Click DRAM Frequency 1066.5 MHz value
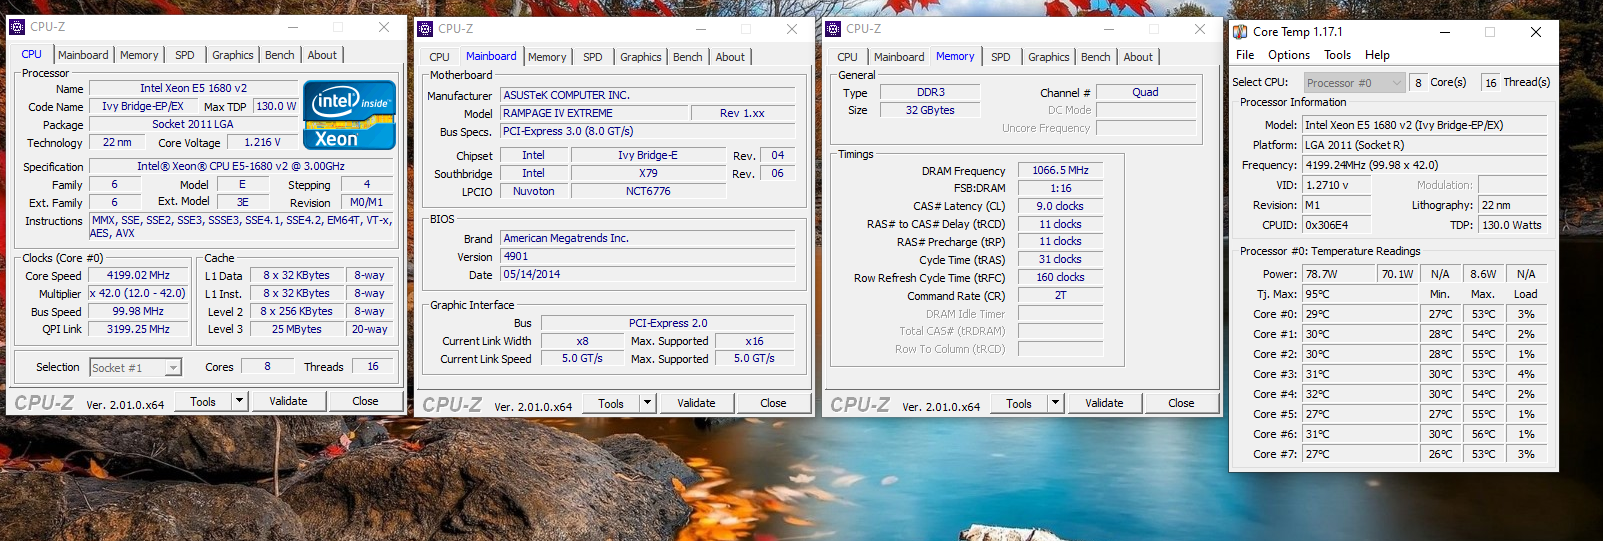Viewport: 1603px width, 541px height. [x=1060, y=170]
